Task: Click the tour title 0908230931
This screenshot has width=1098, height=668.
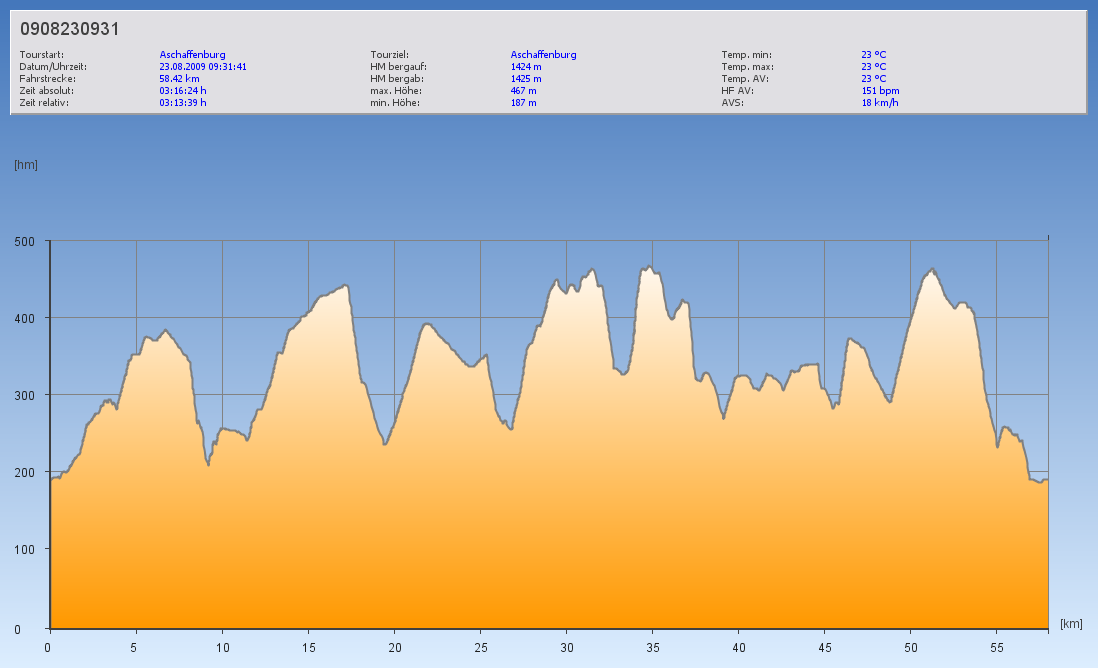Action: pos(70,30)
